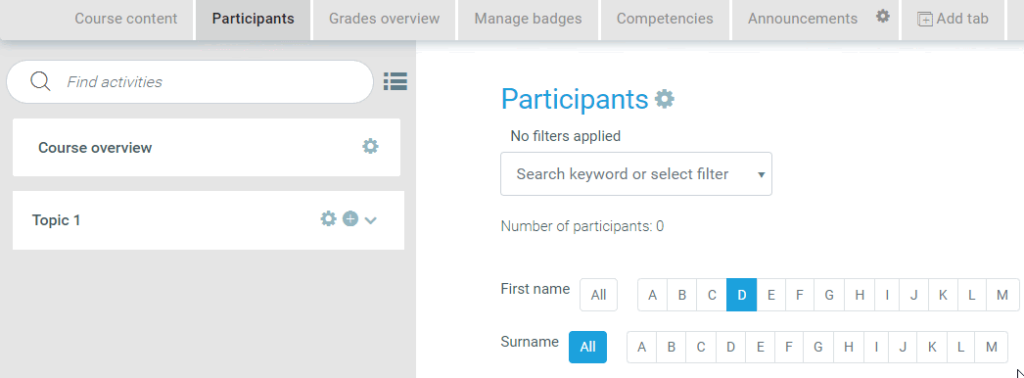This screenshot has width=1024, height=378.
Task: Go to the Competencies tab
Action: [x=665, y=18]
